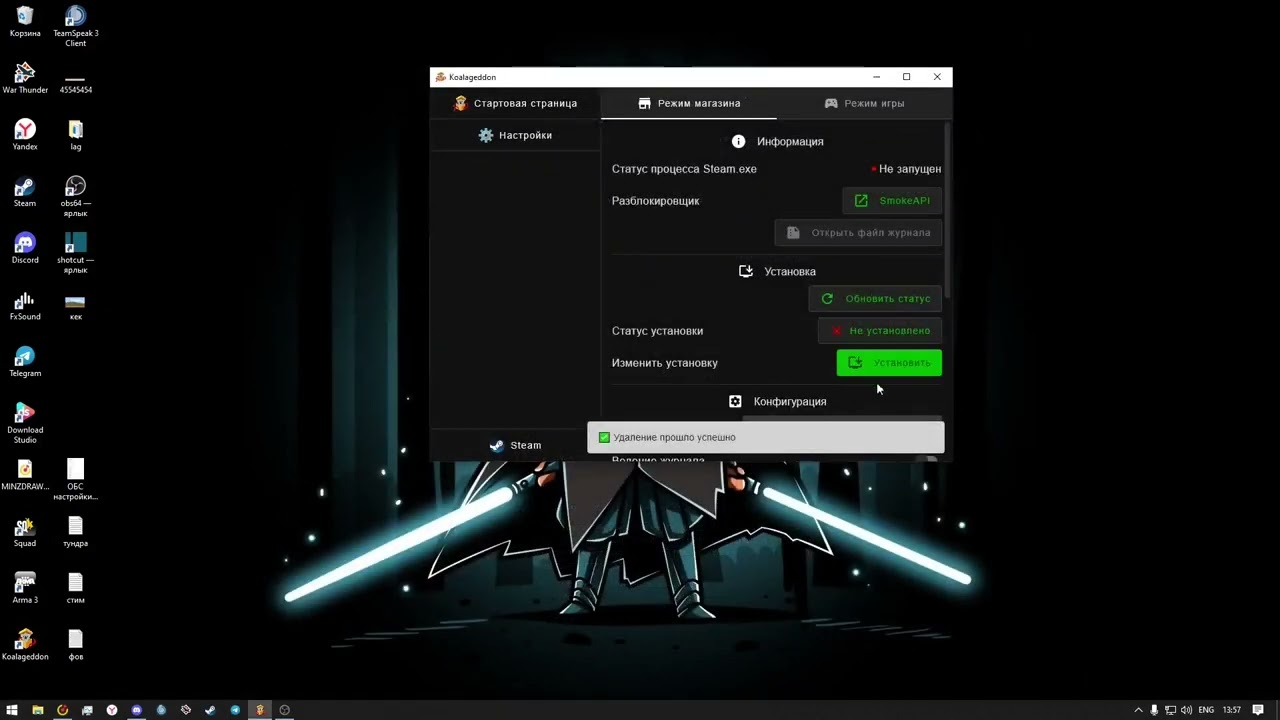1280x720 pixels.
Task: Select the War Thunder desktop icon
Action: pyautogui.click(x=25, y=78)
